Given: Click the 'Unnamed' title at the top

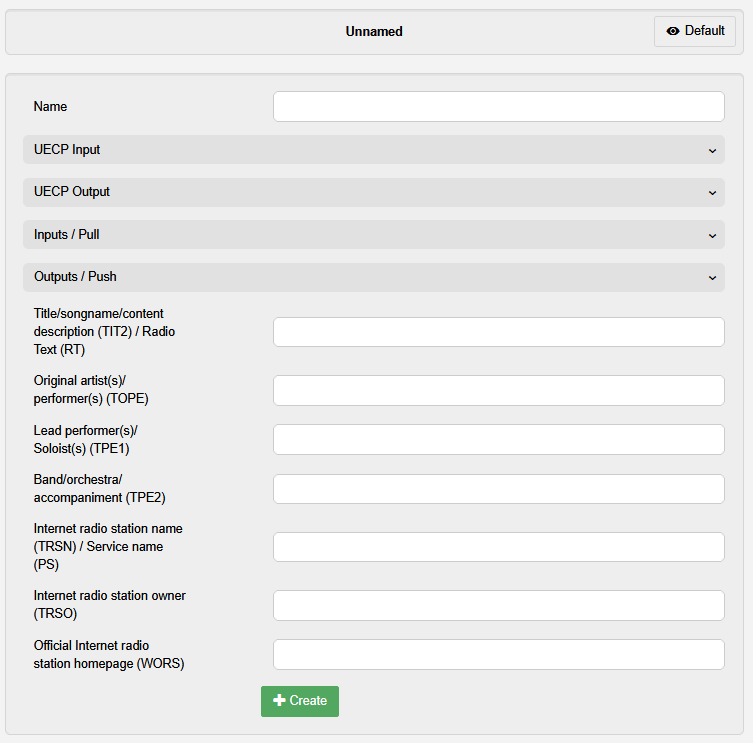Looking at the screenshot, I should pyautogui.click(x=374, y=31).
